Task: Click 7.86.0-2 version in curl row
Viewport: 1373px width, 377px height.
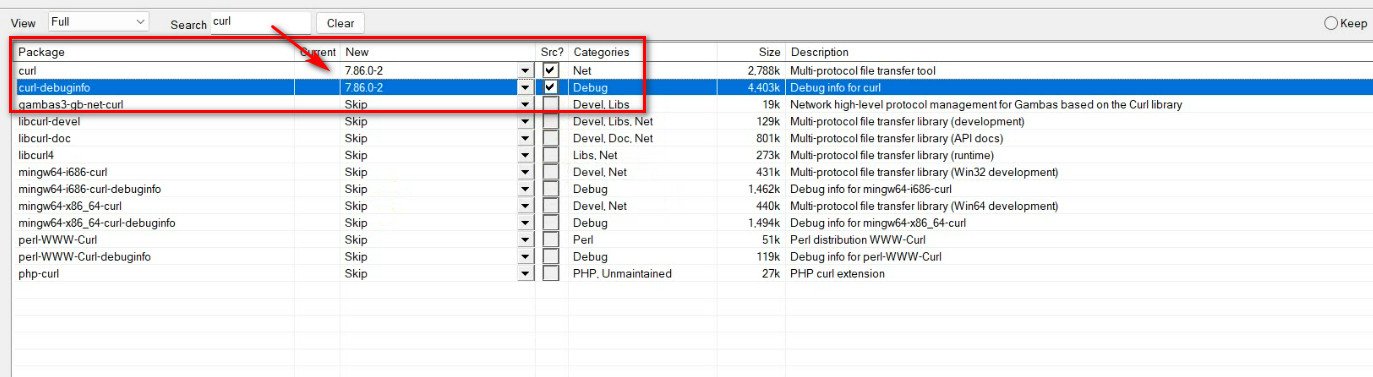Action: tap(364, 71)
